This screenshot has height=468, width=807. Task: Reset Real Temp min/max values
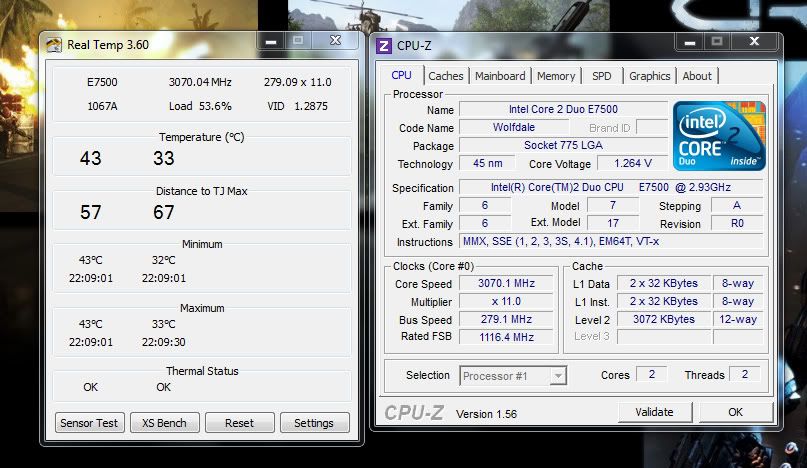point(239,423)
